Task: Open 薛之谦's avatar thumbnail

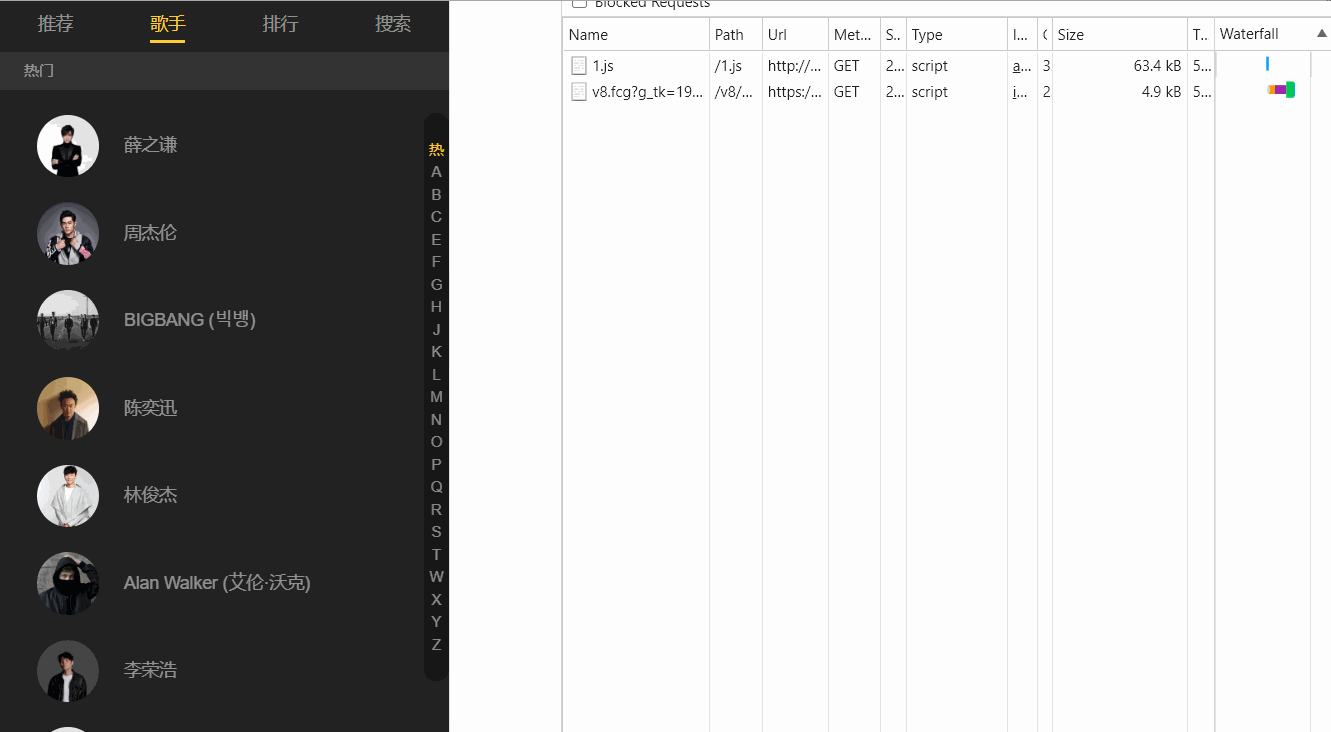Action: (x=68, y=146)
